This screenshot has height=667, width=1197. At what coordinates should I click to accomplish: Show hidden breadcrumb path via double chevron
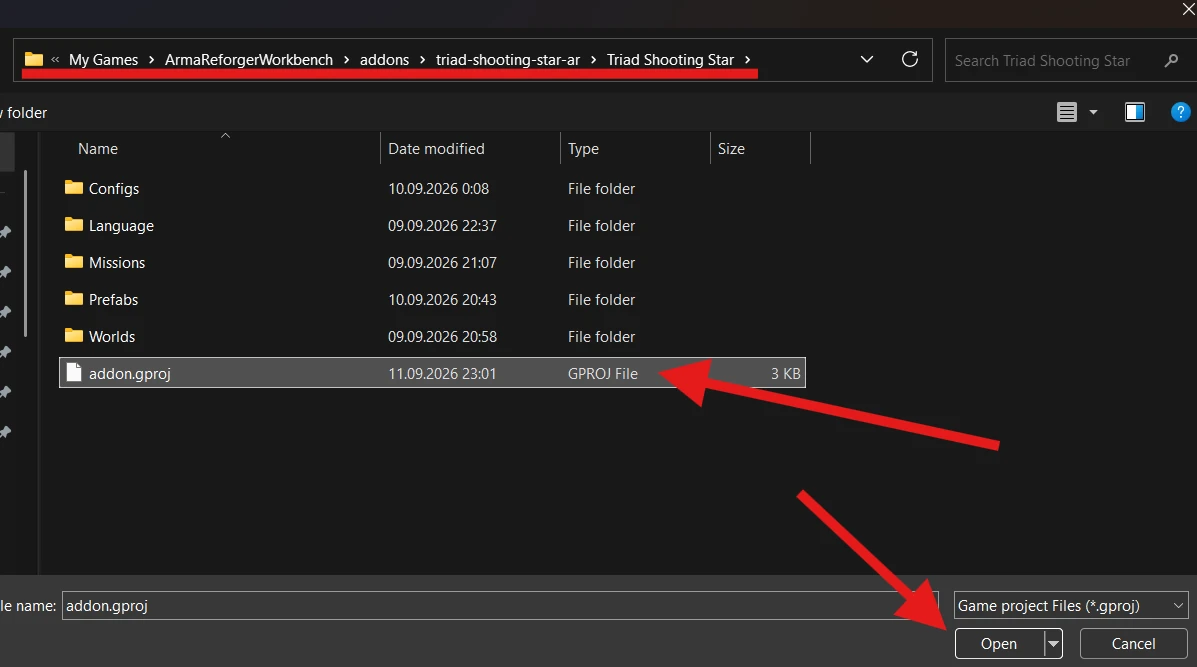pos(55,60)
